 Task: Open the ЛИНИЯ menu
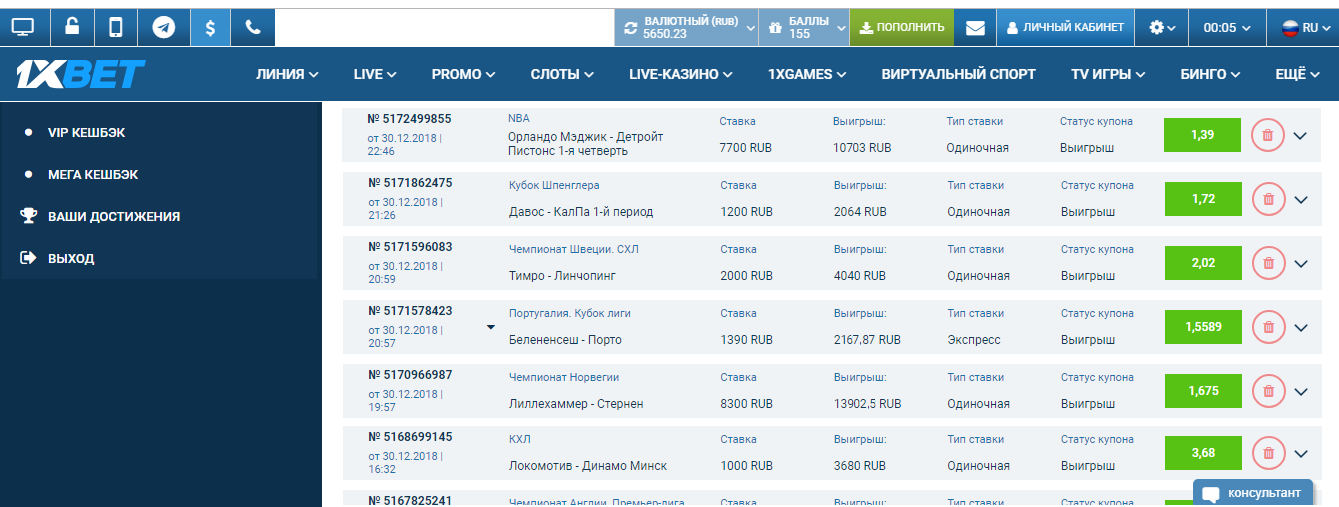pos(287,74)
